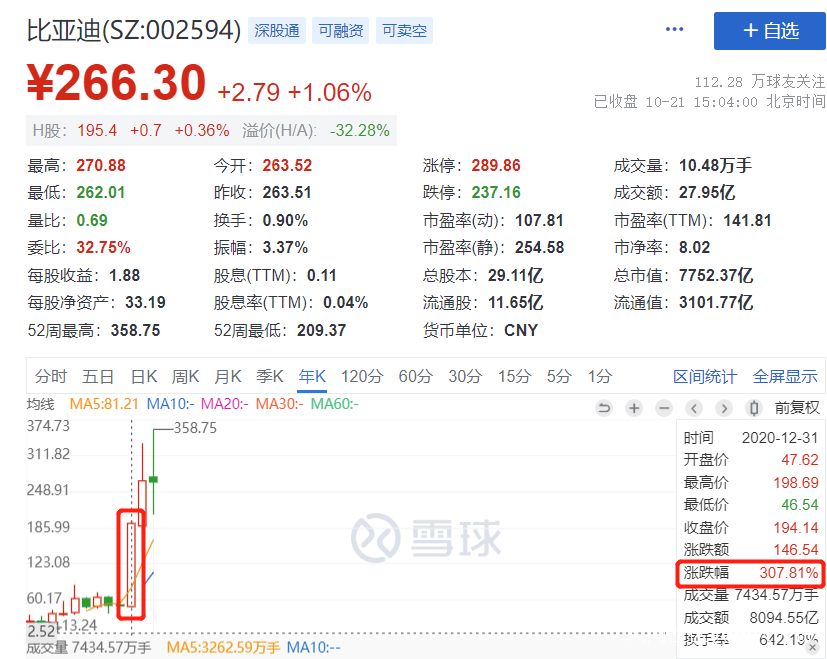Image resolution: width=827 pixels, height=659 pixels.
Task: Switch to the 5分 chart tab
Action: [559, 376]
